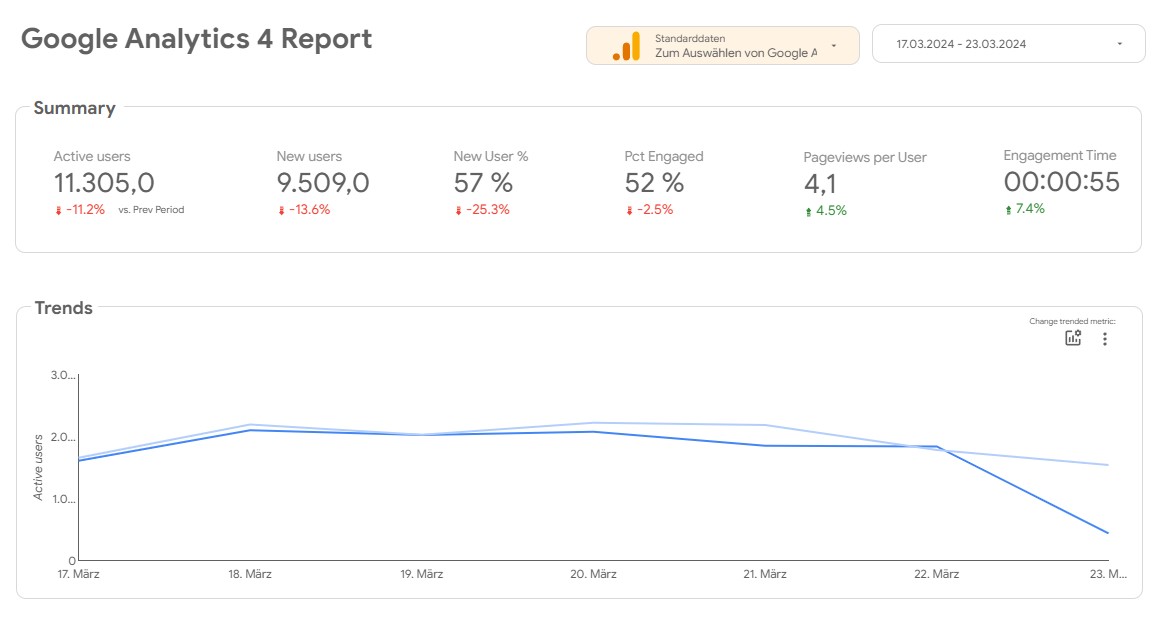This screenshot has height=643, width=1169.
Task: Select the 17.03.2024 - 23.03.2024 date range field
Action: coord(1008,44)
